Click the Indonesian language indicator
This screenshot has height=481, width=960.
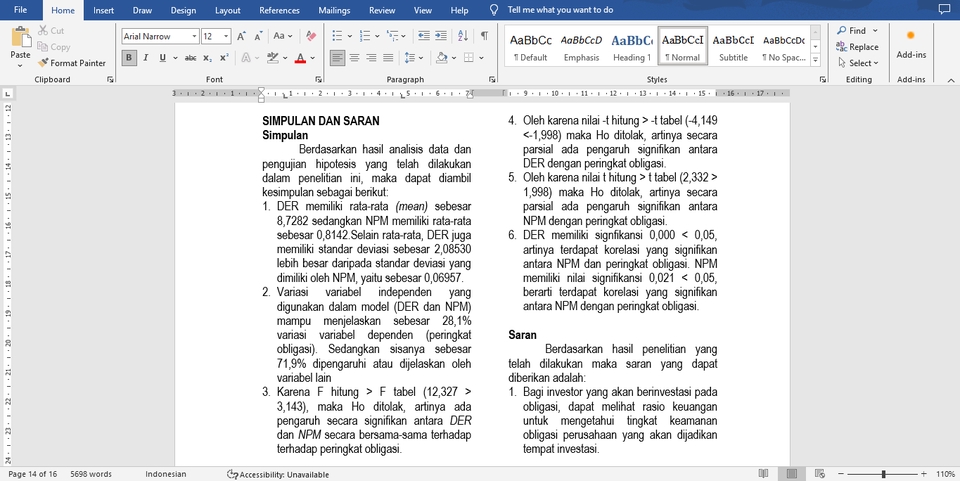(x=166, y=474)
